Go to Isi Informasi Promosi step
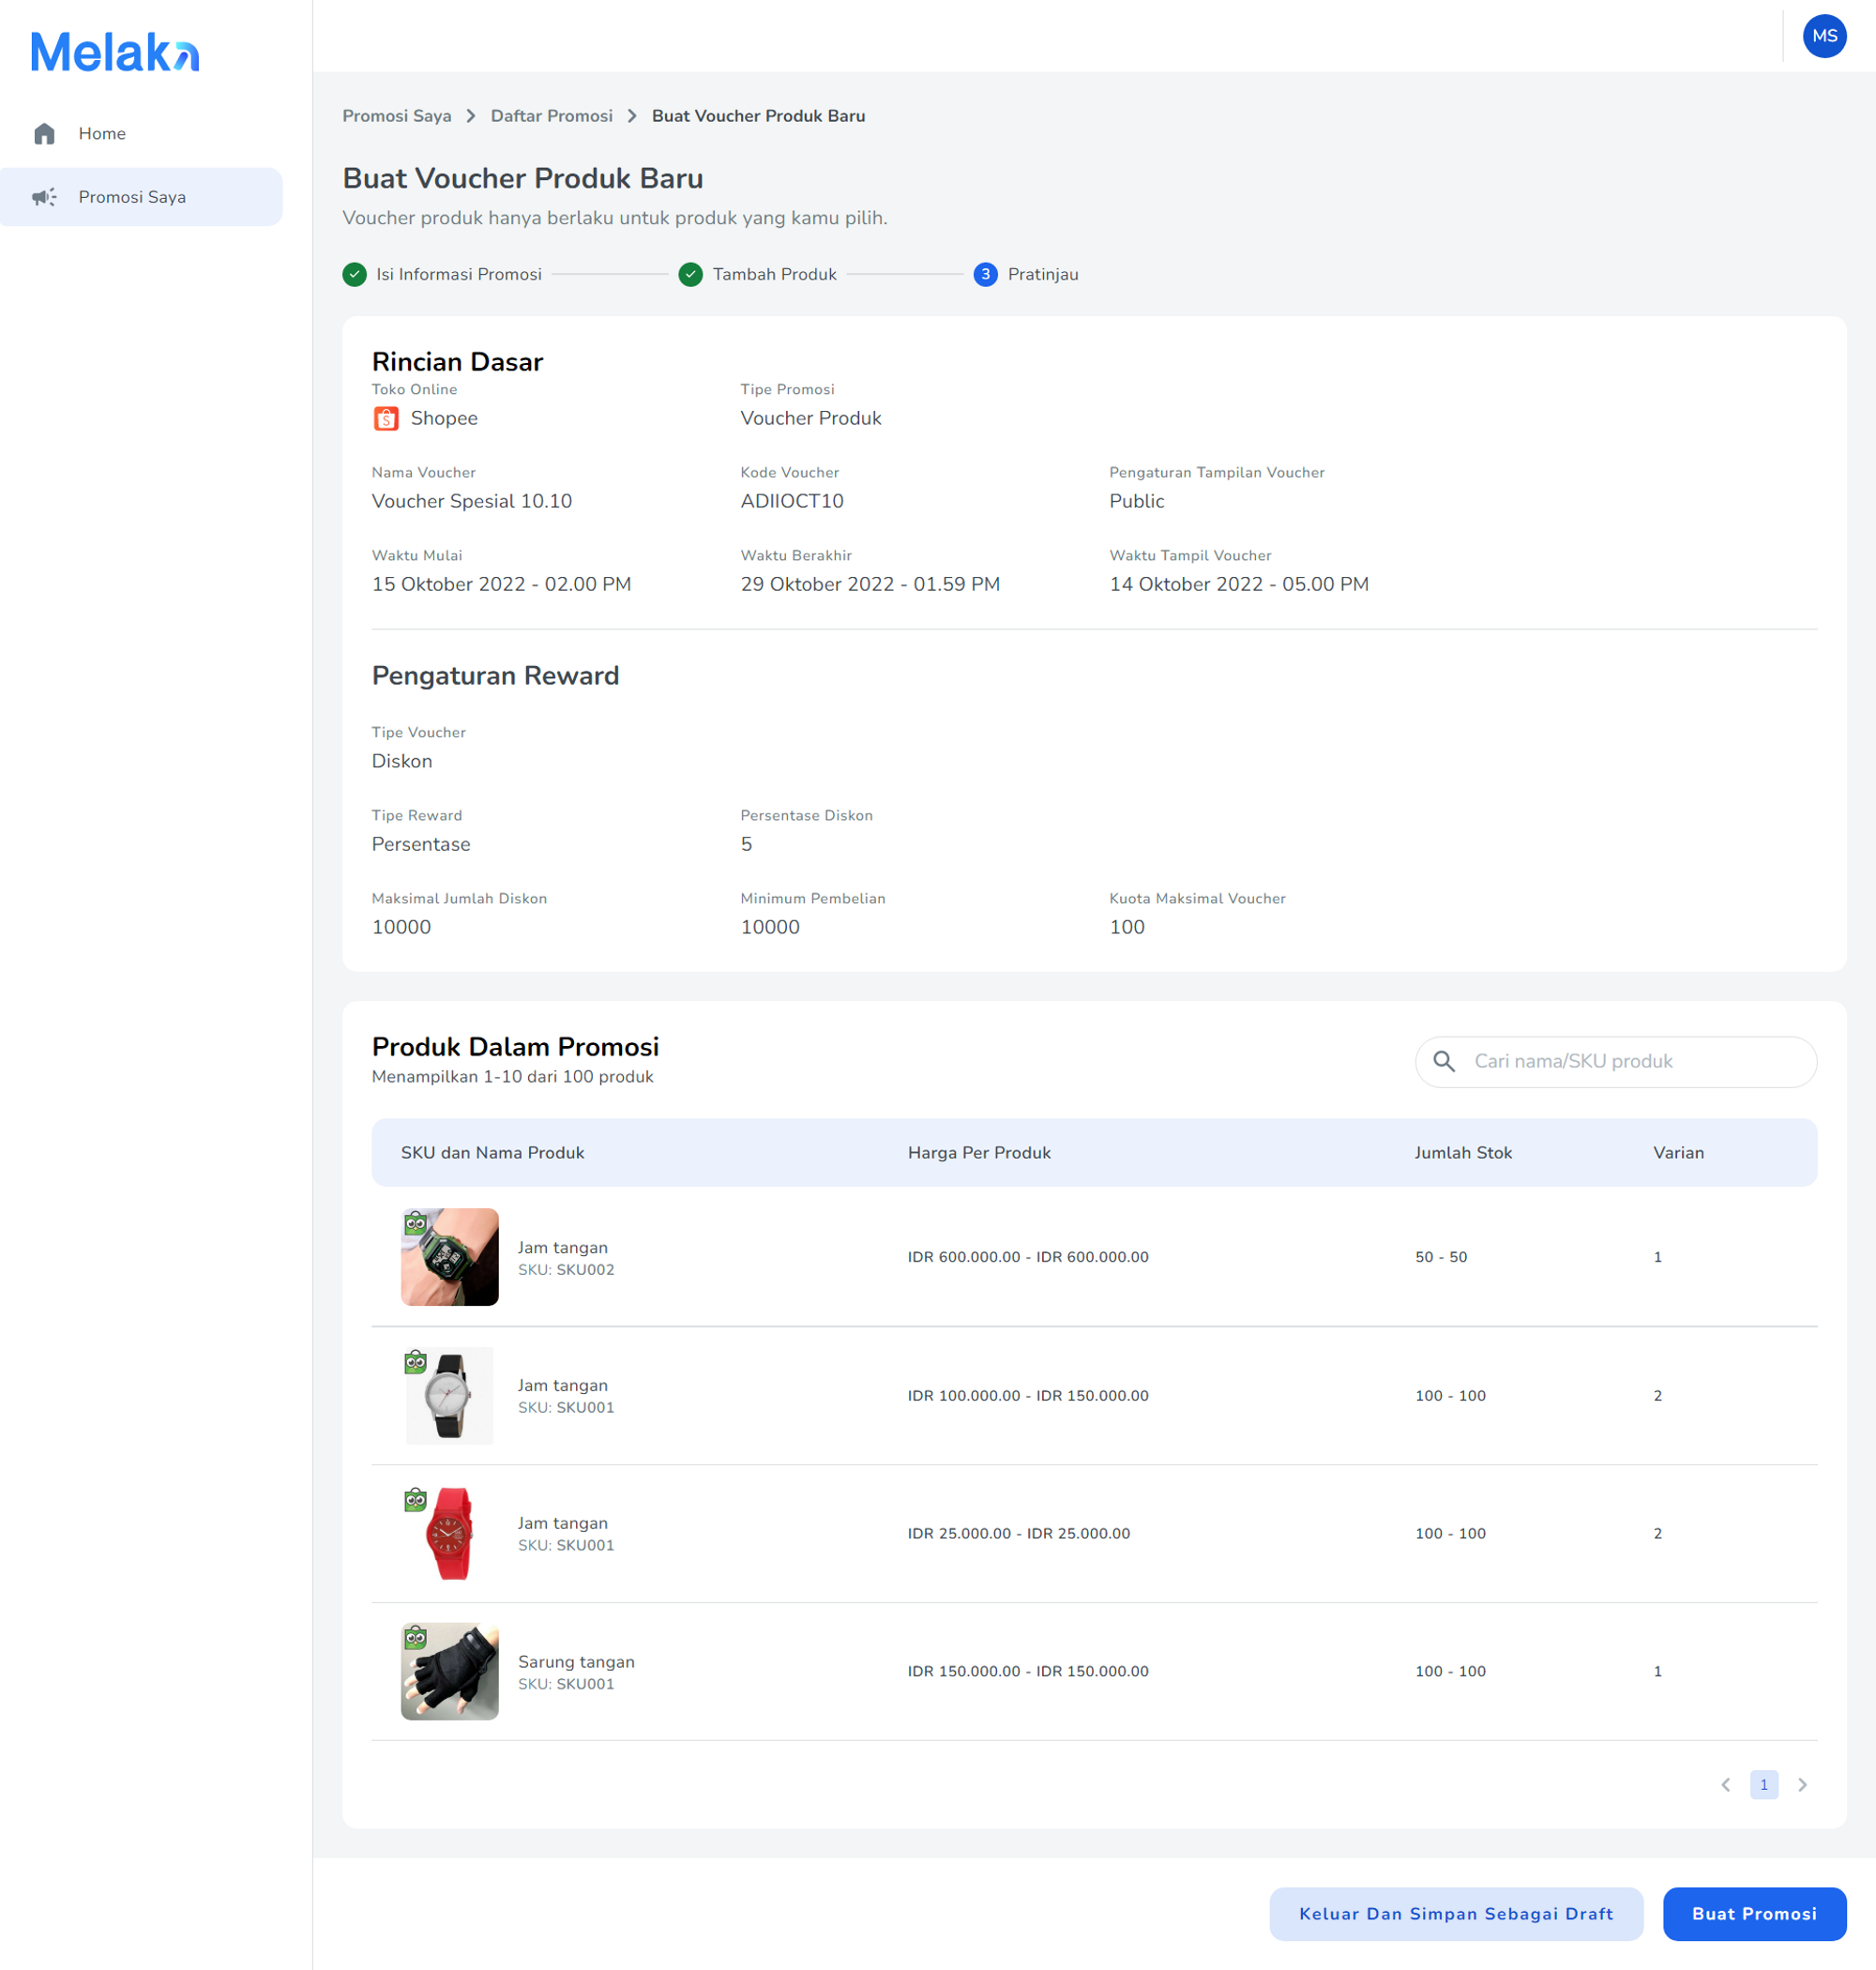Image resolution: width=1876 pixels, height=1970 pixels. click(x=459, y=274)
